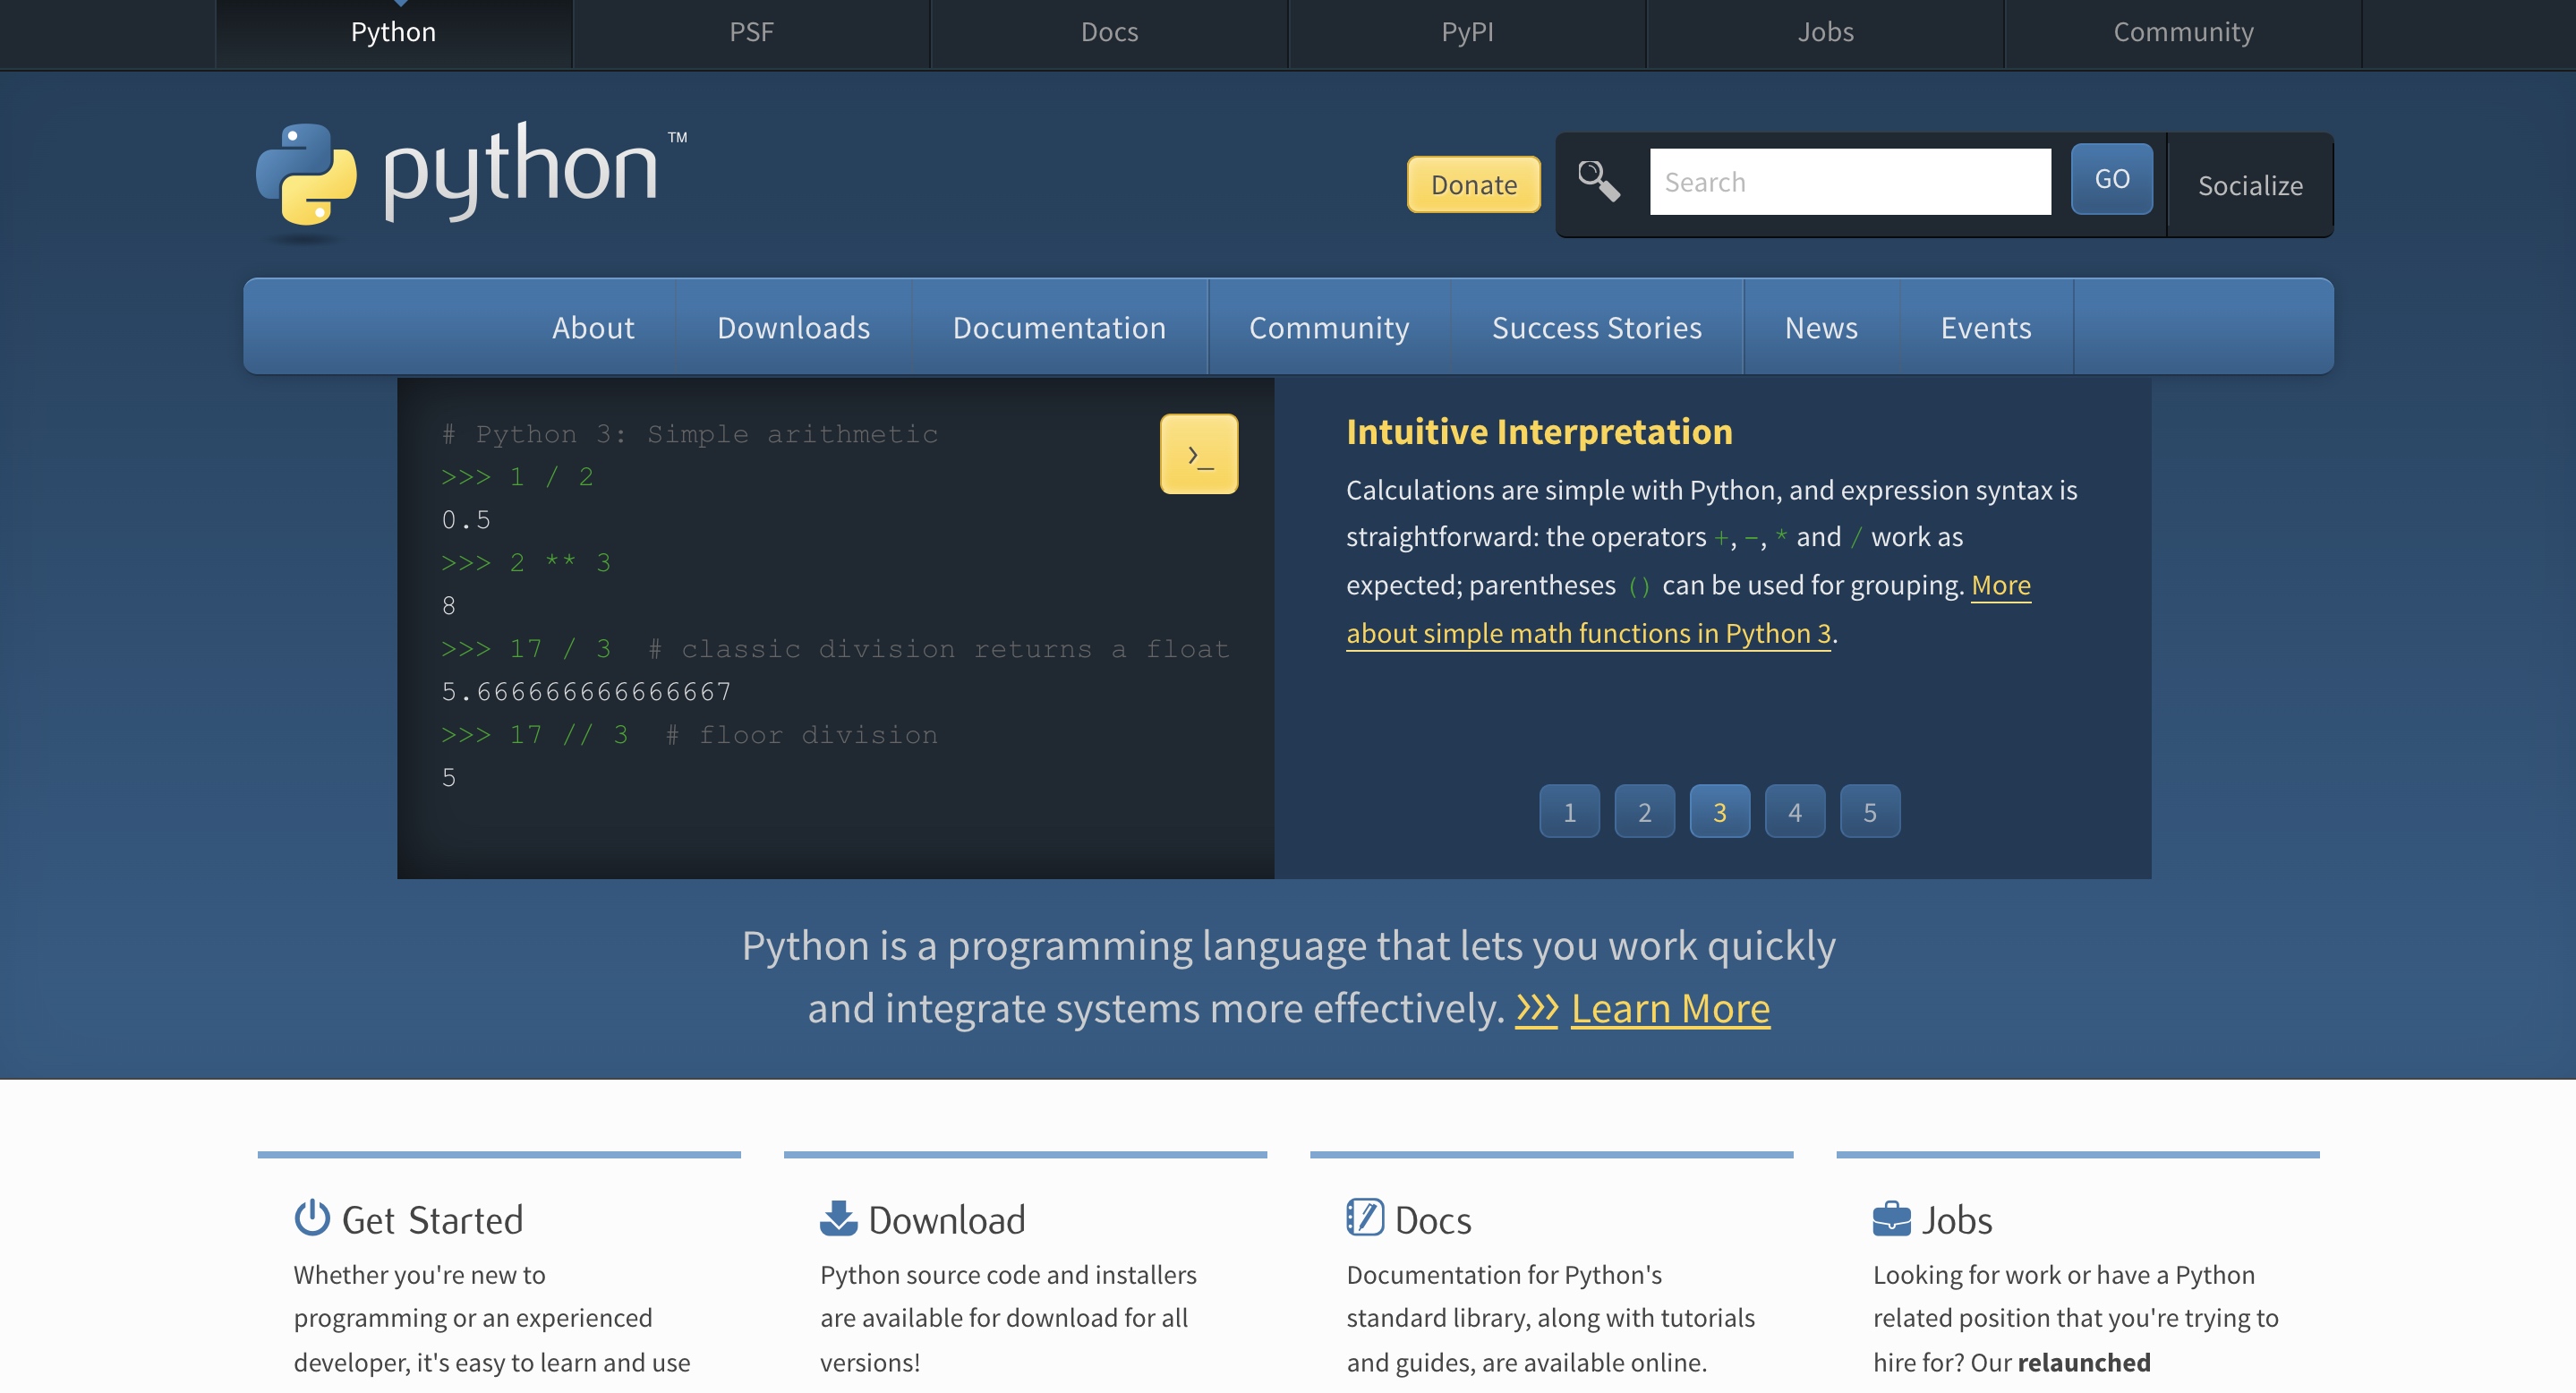Image resolution: width=2576 pixels, height=1393 pixels.
Task: Navigate to slide 2 indicator
Action: [x=1645, y=809]
